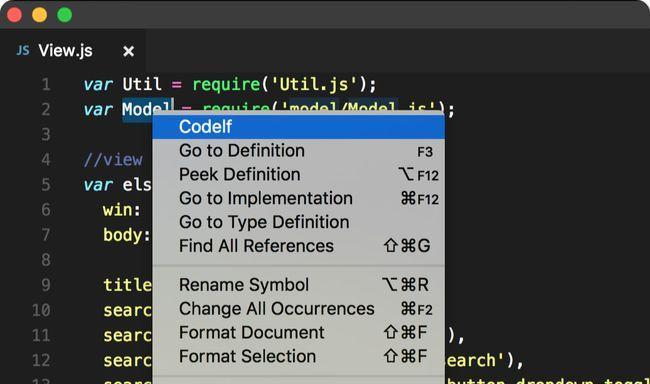Choose Find All References
The image size is (650, 384).
(298, 246)
